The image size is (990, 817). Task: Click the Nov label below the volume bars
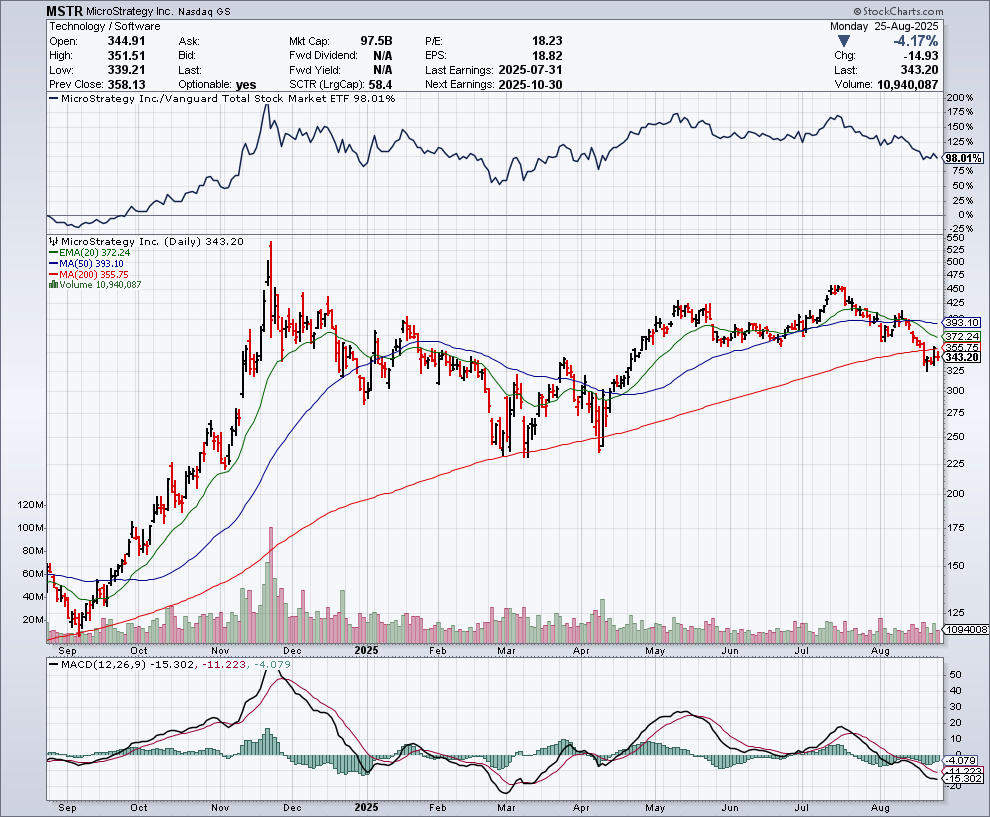coord(220,650)
